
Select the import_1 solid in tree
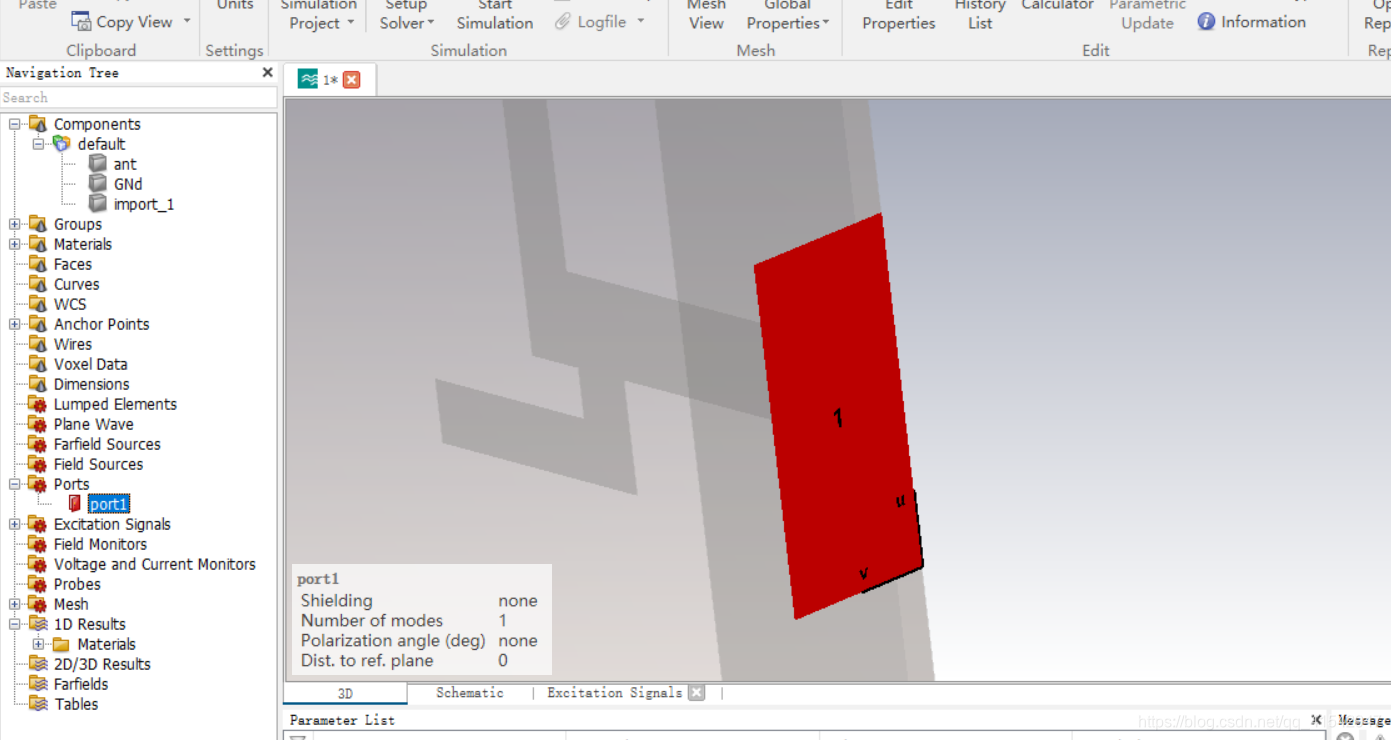(x=144, y=204)
